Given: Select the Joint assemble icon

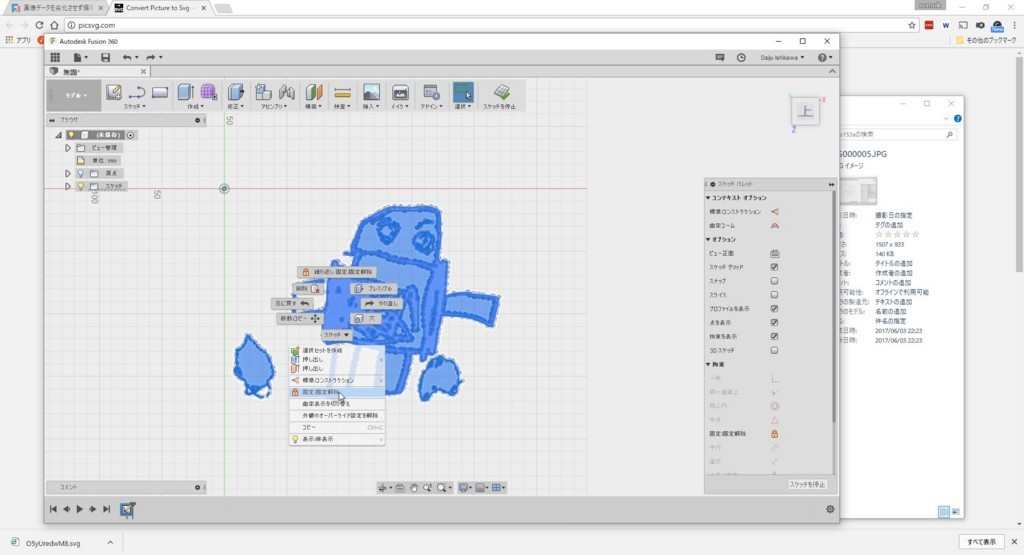Looking at the screenshot, I should [x=287, y=92].
